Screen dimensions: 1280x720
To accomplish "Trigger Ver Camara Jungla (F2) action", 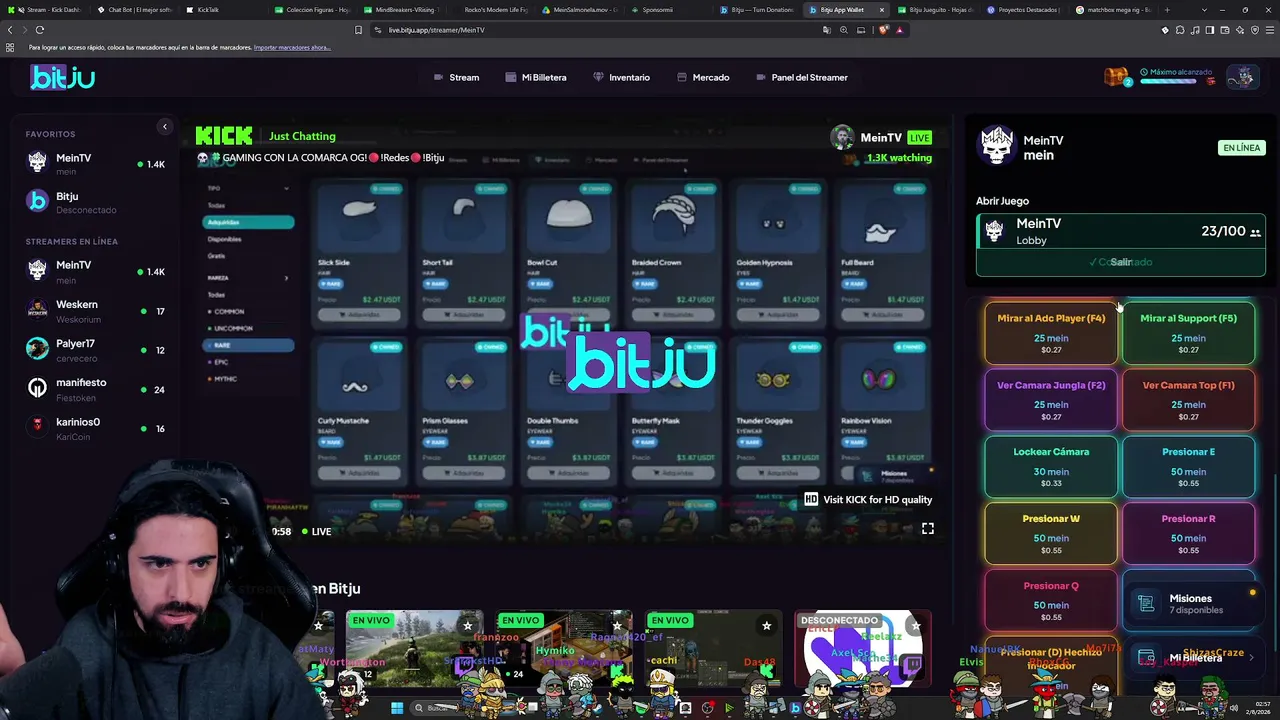I will (1051, 400).
